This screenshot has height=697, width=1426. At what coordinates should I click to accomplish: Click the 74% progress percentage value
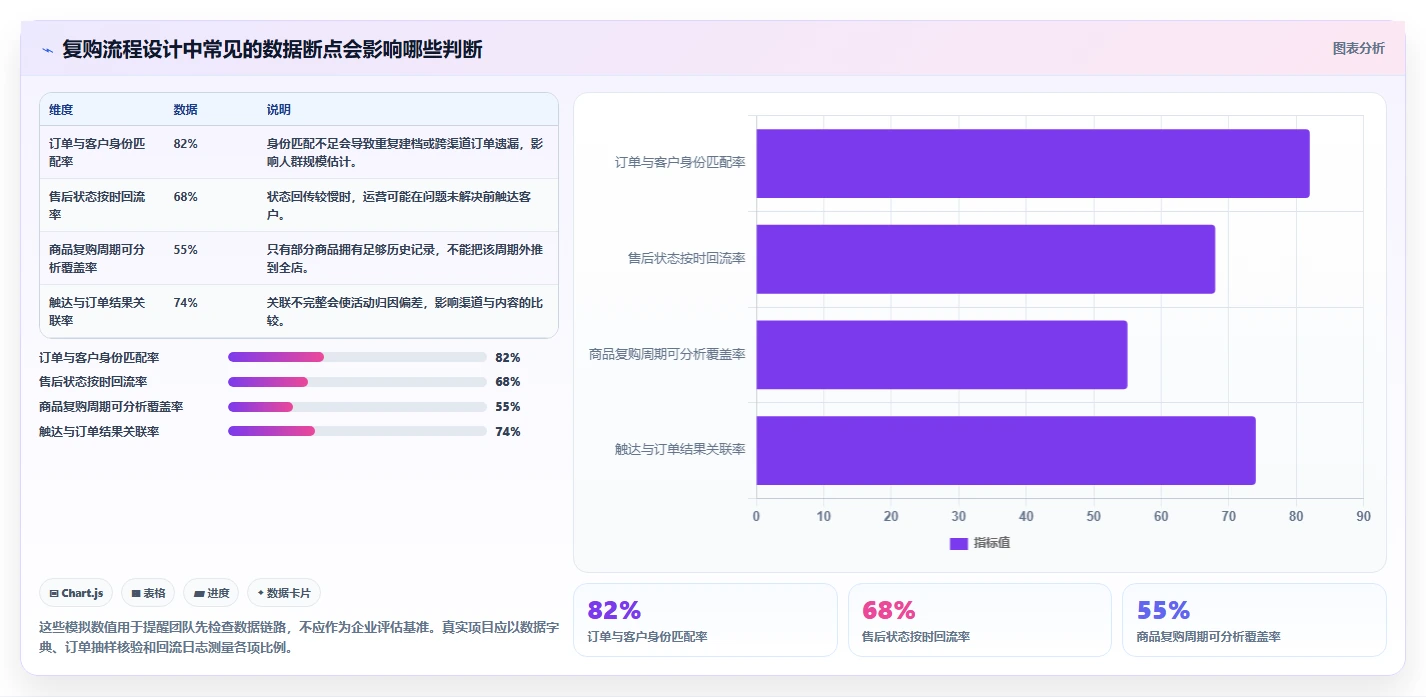coord(508,432)
